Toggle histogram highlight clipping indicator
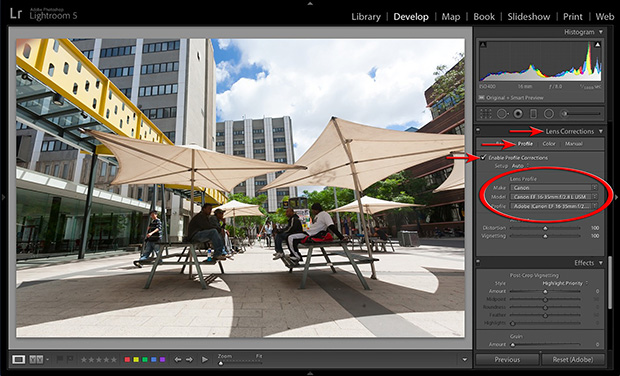620x376 pixels. coord(597,45)
